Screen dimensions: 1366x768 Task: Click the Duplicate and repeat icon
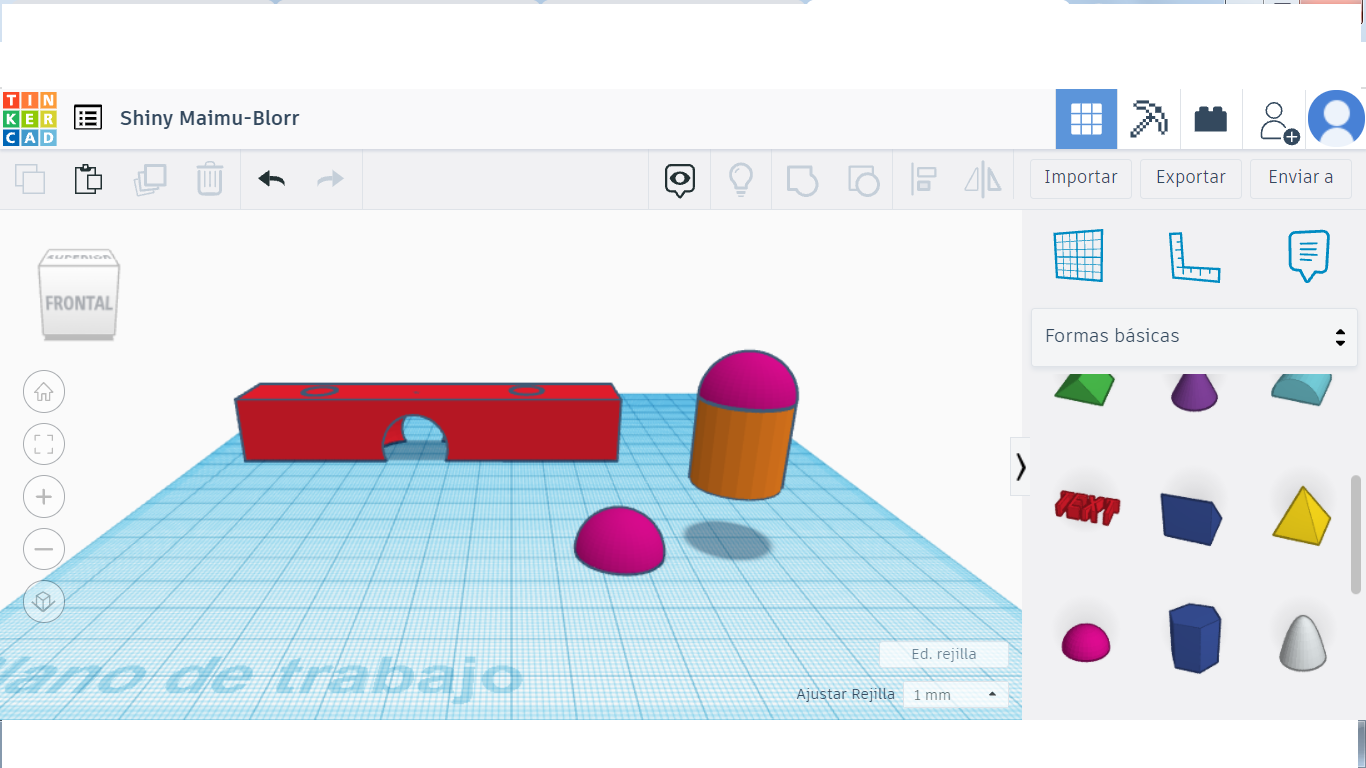pyautogui.click(x=150, y=179)
